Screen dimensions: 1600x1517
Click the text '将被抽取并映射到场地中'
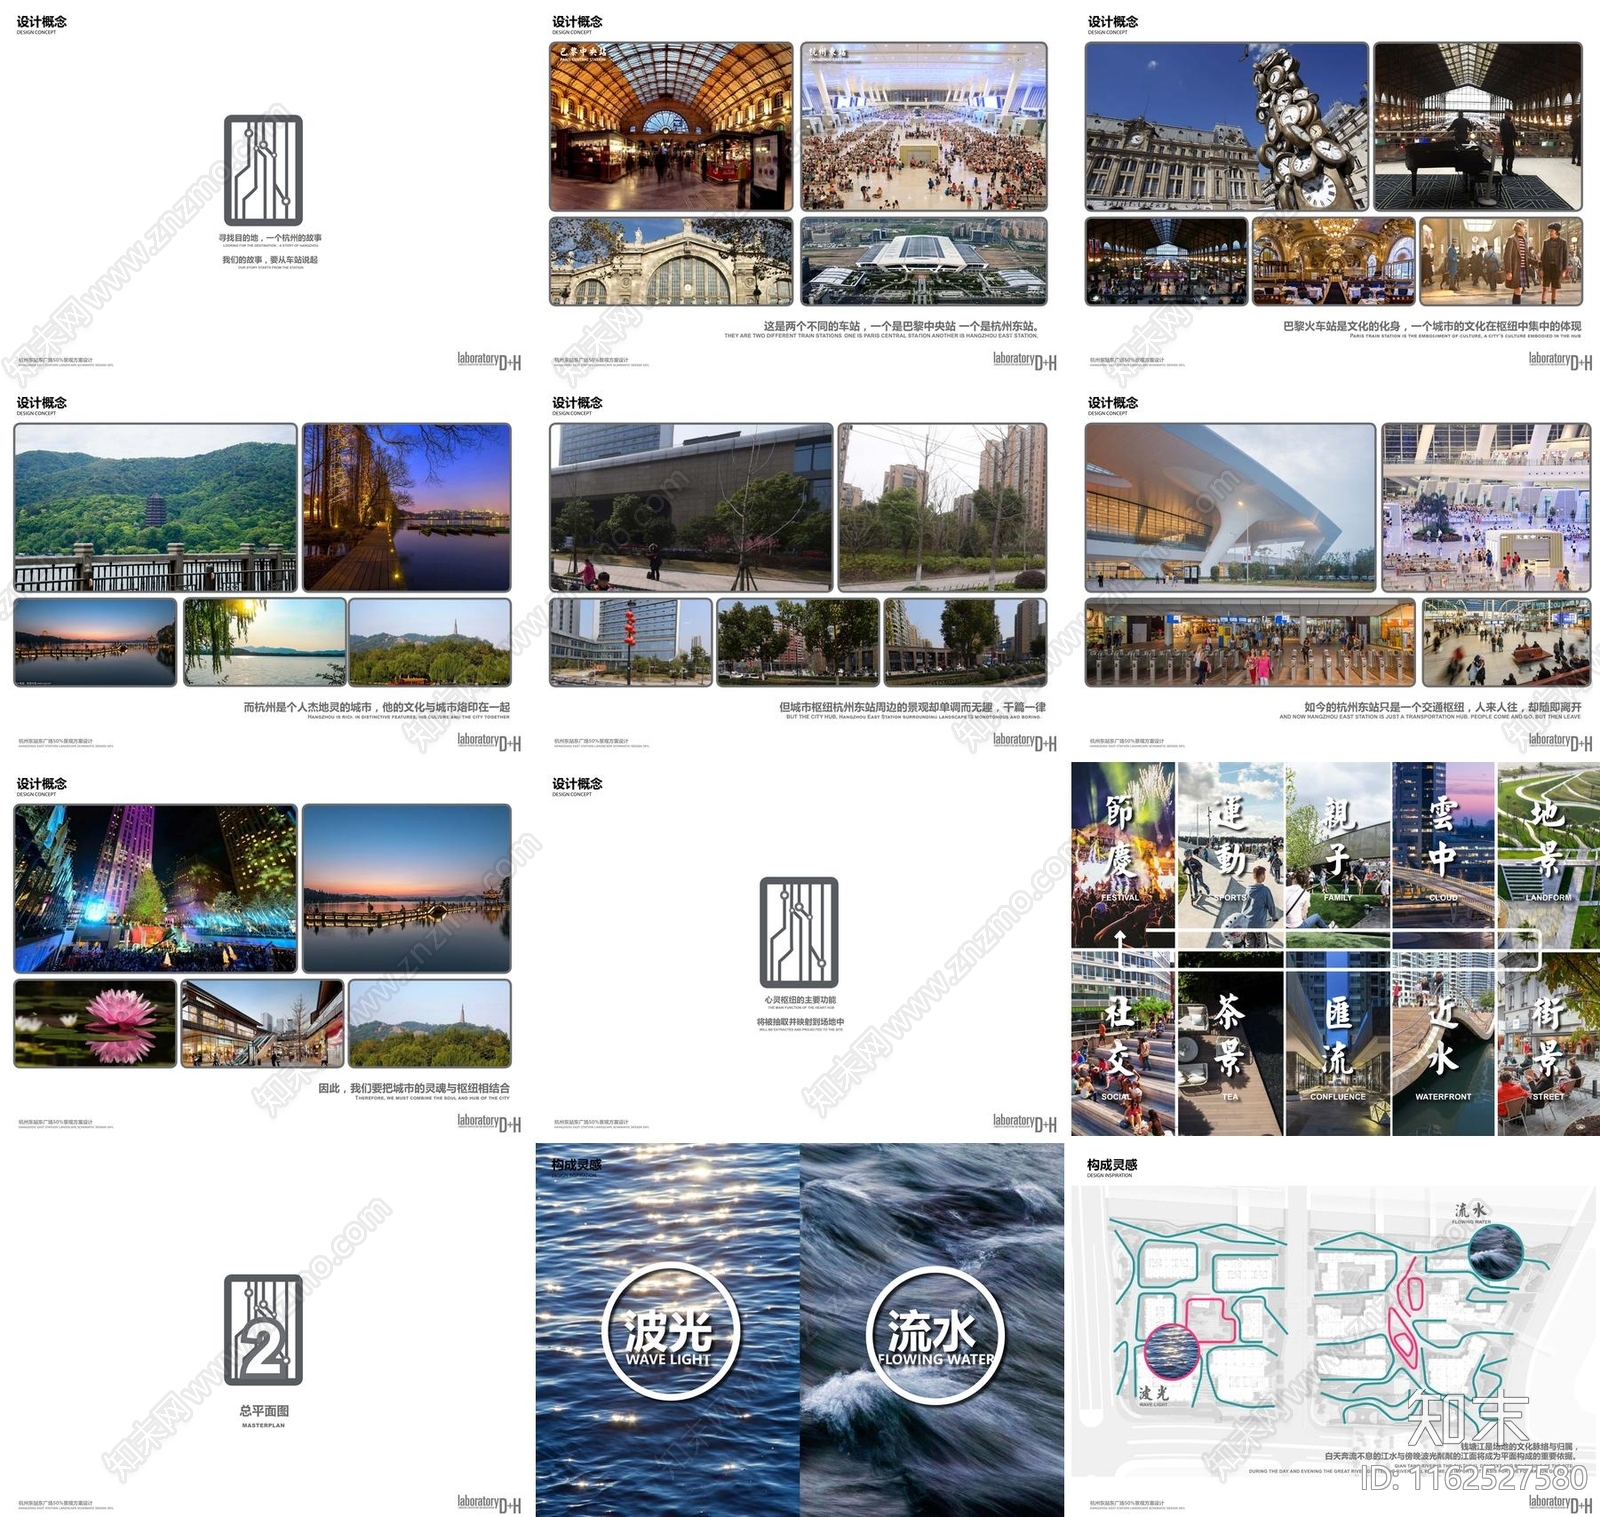(800, 1022)
